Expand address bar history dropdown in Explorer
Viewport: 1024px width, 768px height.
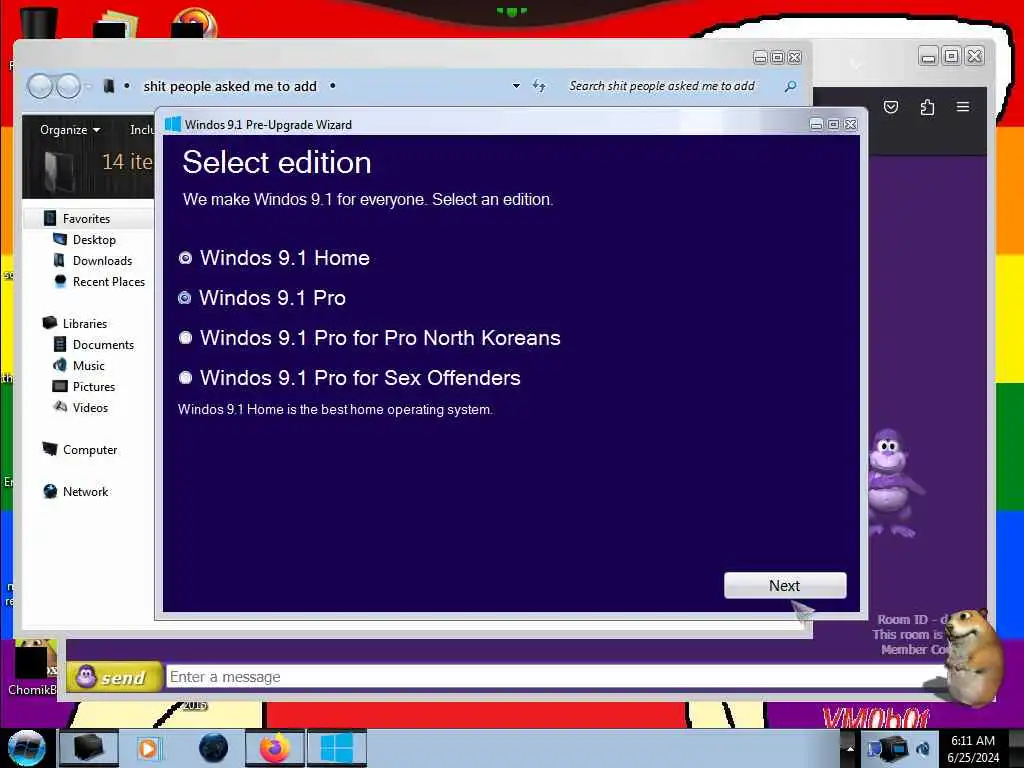tap(516, 86)
